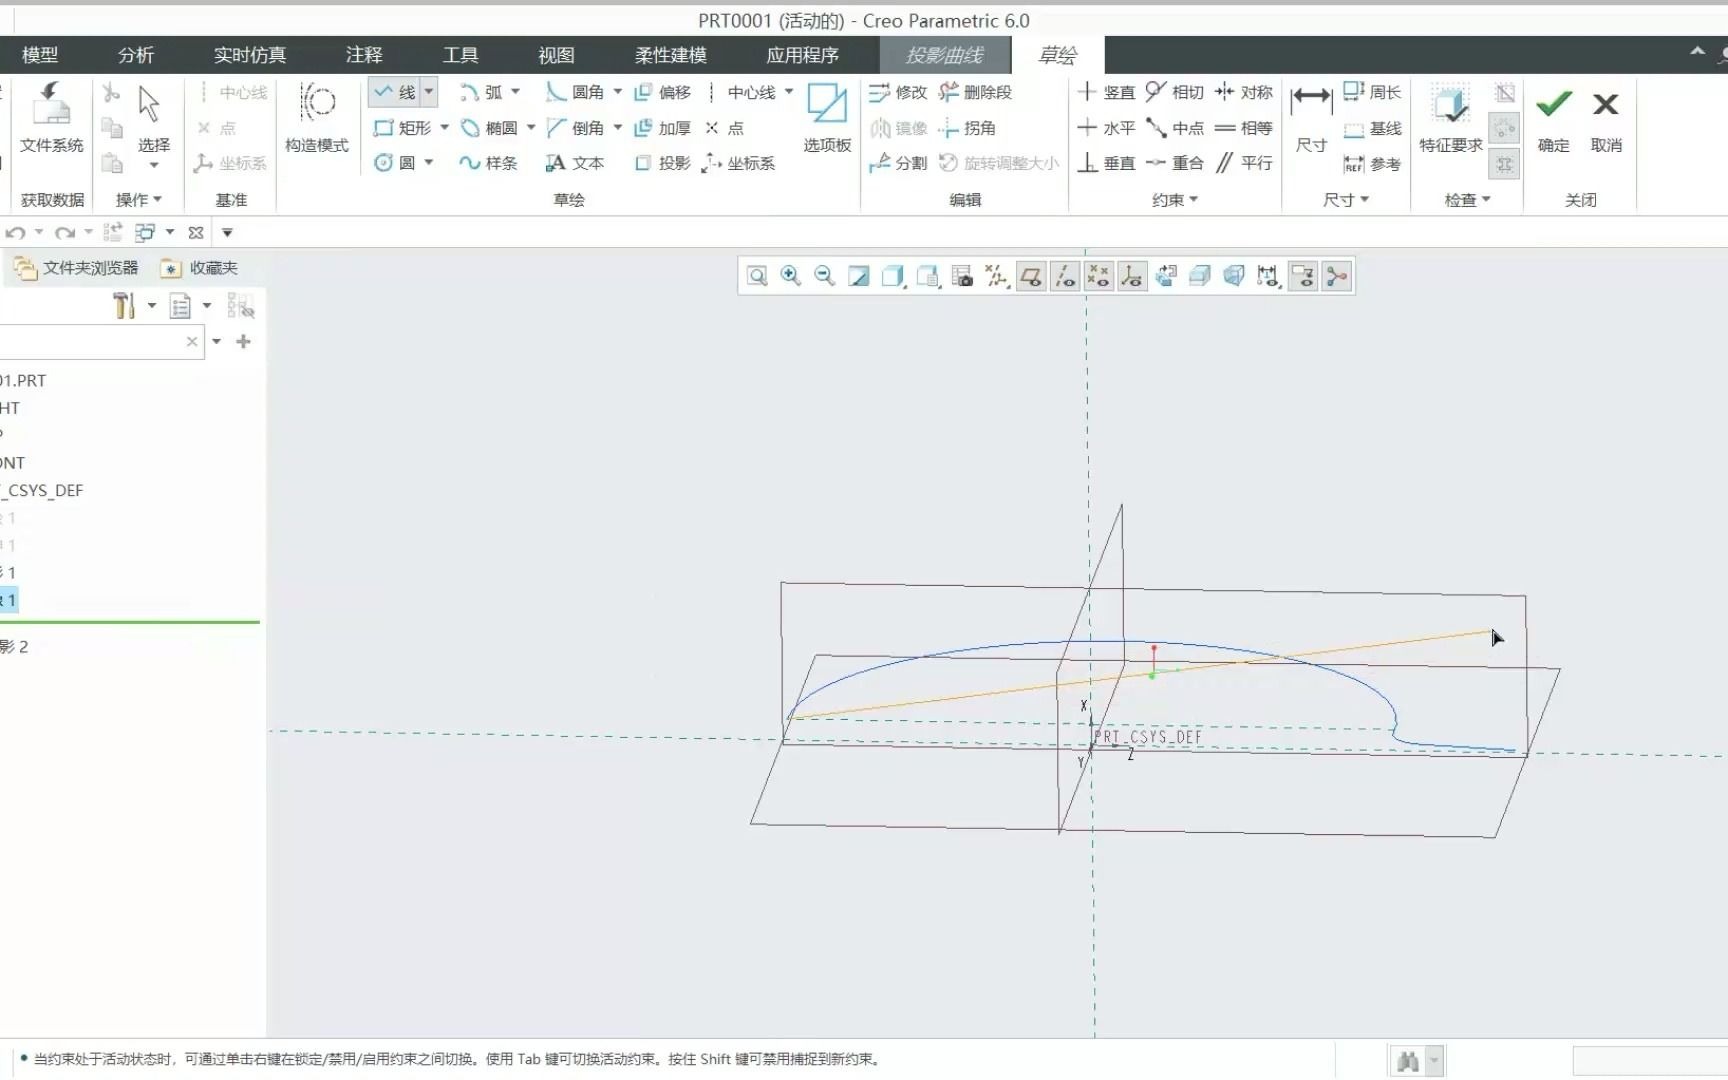Open the Live Simulation (实时仿真) tab
The image size is (1728, 1080).
click(x=250, y=55)
